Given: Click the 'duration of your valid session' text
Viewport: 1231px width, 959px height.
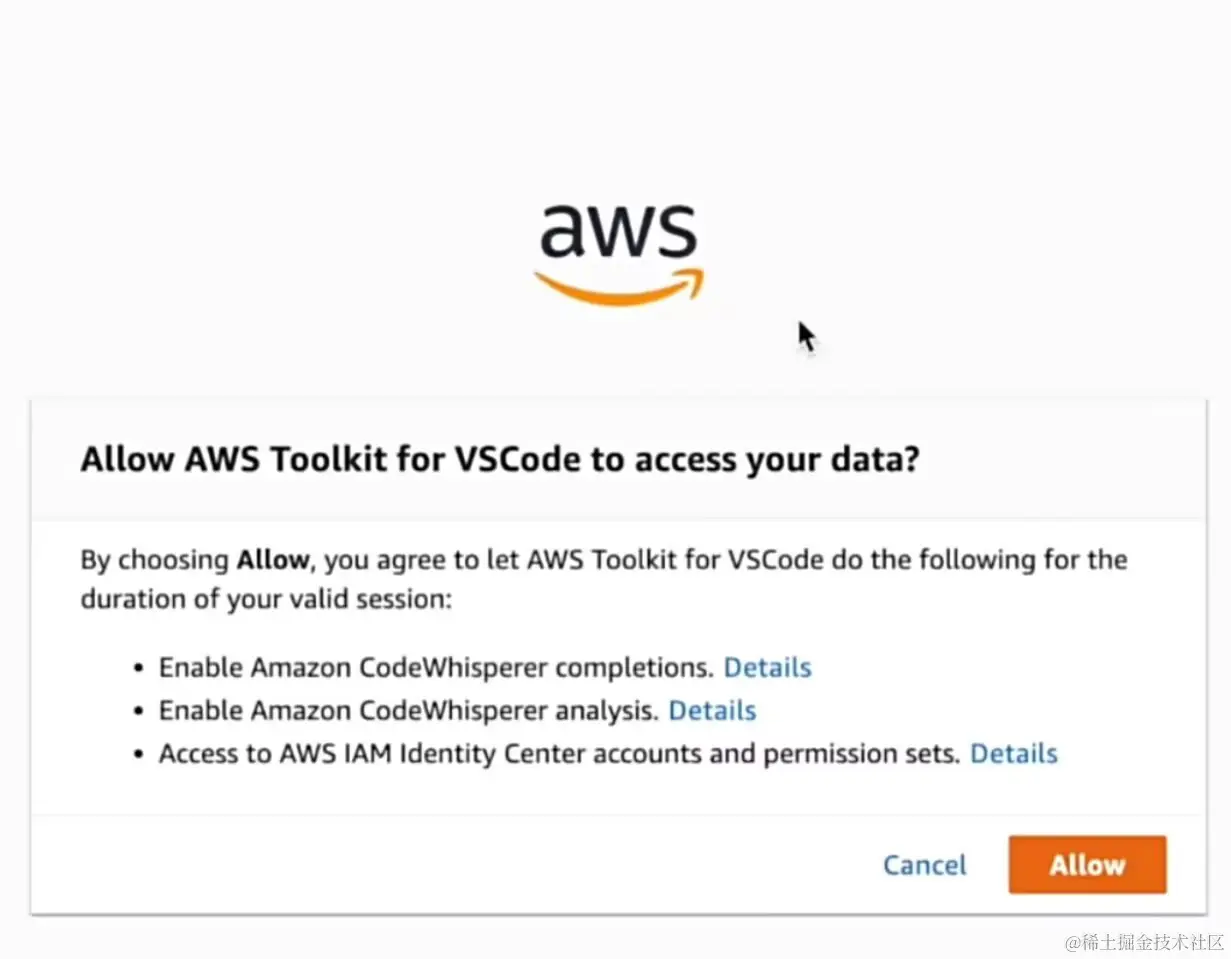Looking at the screenshot, I should [x=267, y=602].
